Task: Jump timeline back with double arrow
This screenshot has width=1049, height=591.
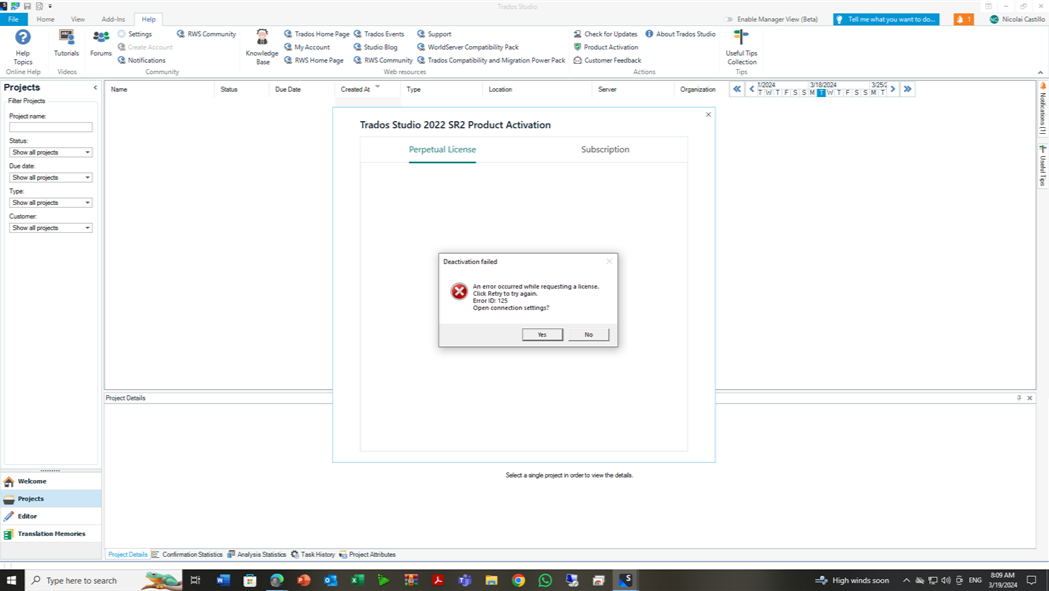Action: [737, 89]
